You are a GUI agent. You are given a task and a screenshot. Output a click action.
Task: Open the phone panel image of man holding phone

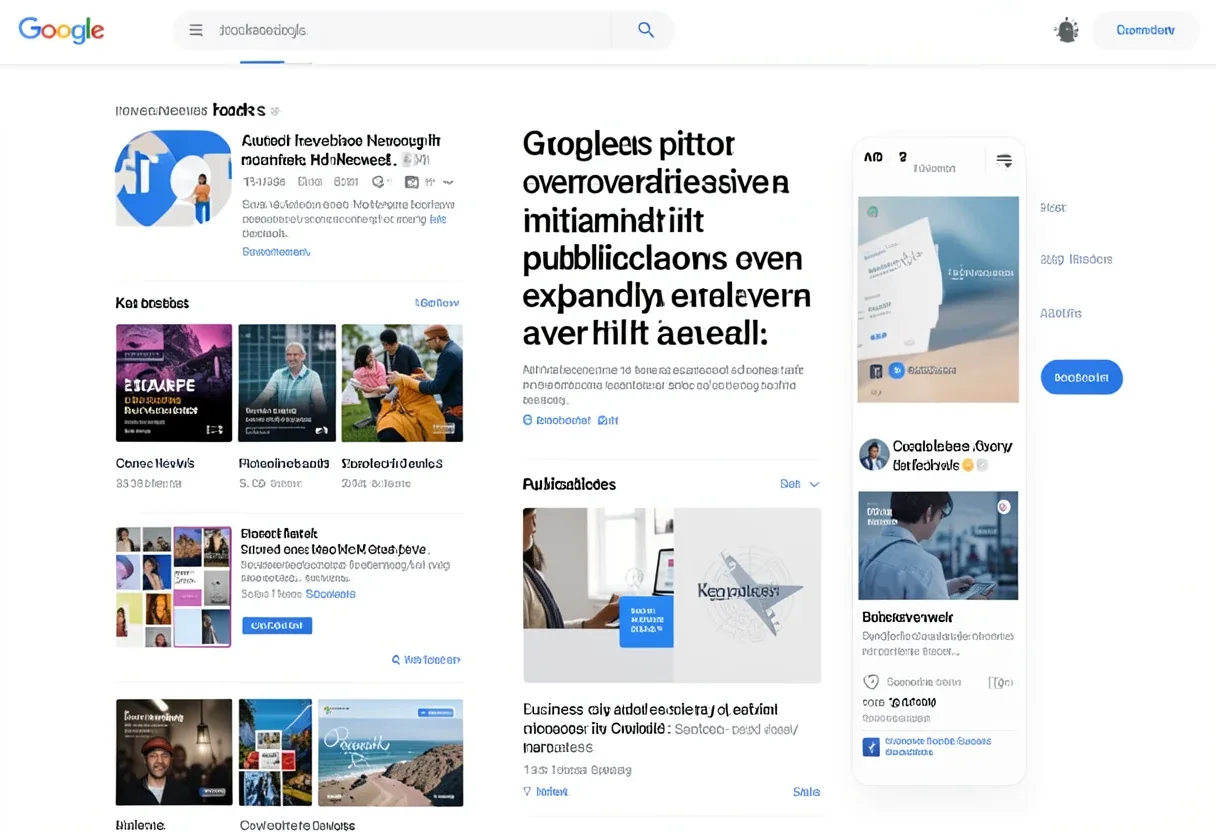(938, 545)
